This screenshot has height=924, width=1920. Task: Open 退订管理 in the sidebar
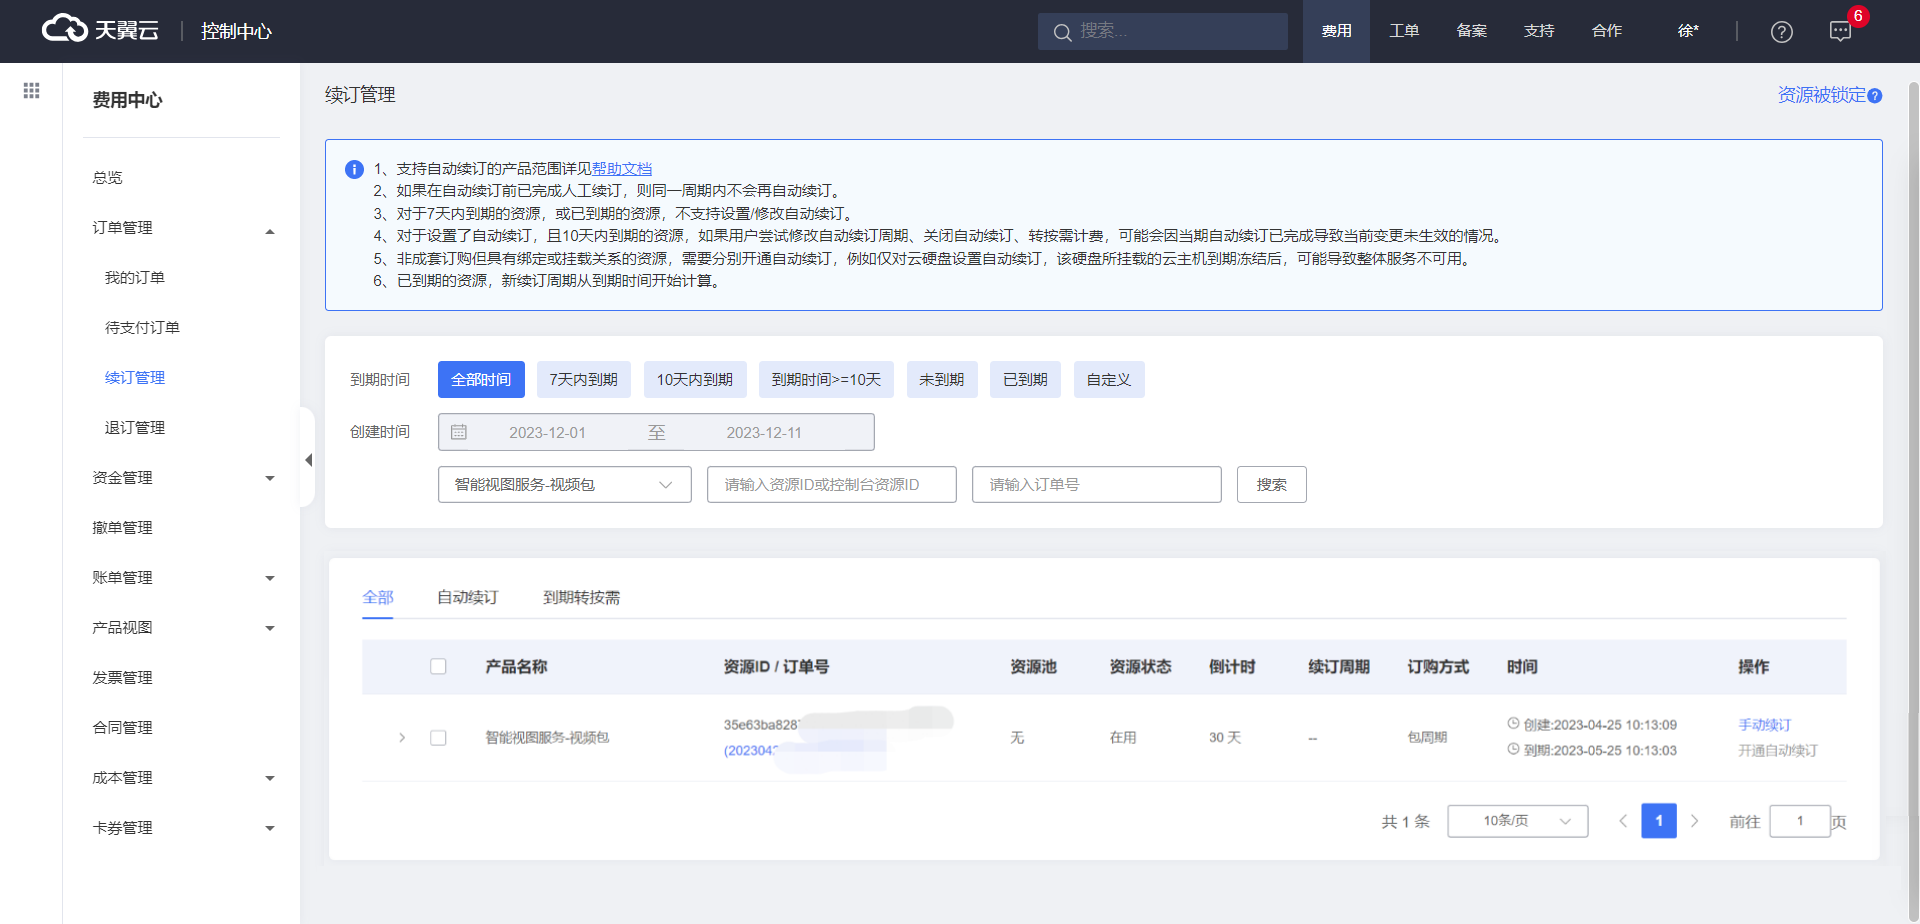click(x=135, y=428)
